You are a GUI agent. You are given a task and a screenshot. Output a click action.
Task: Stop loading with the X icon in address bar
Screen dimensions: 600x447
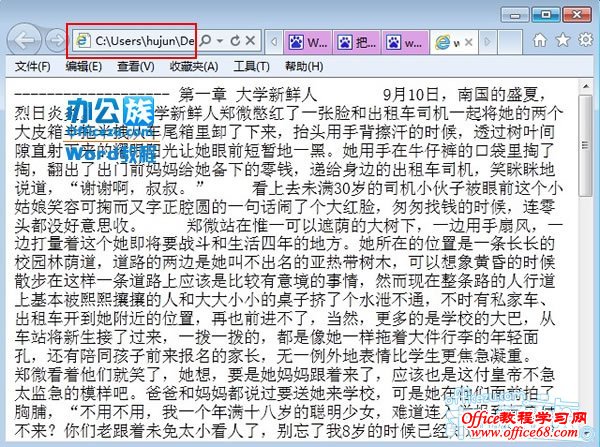click(250, 40)
